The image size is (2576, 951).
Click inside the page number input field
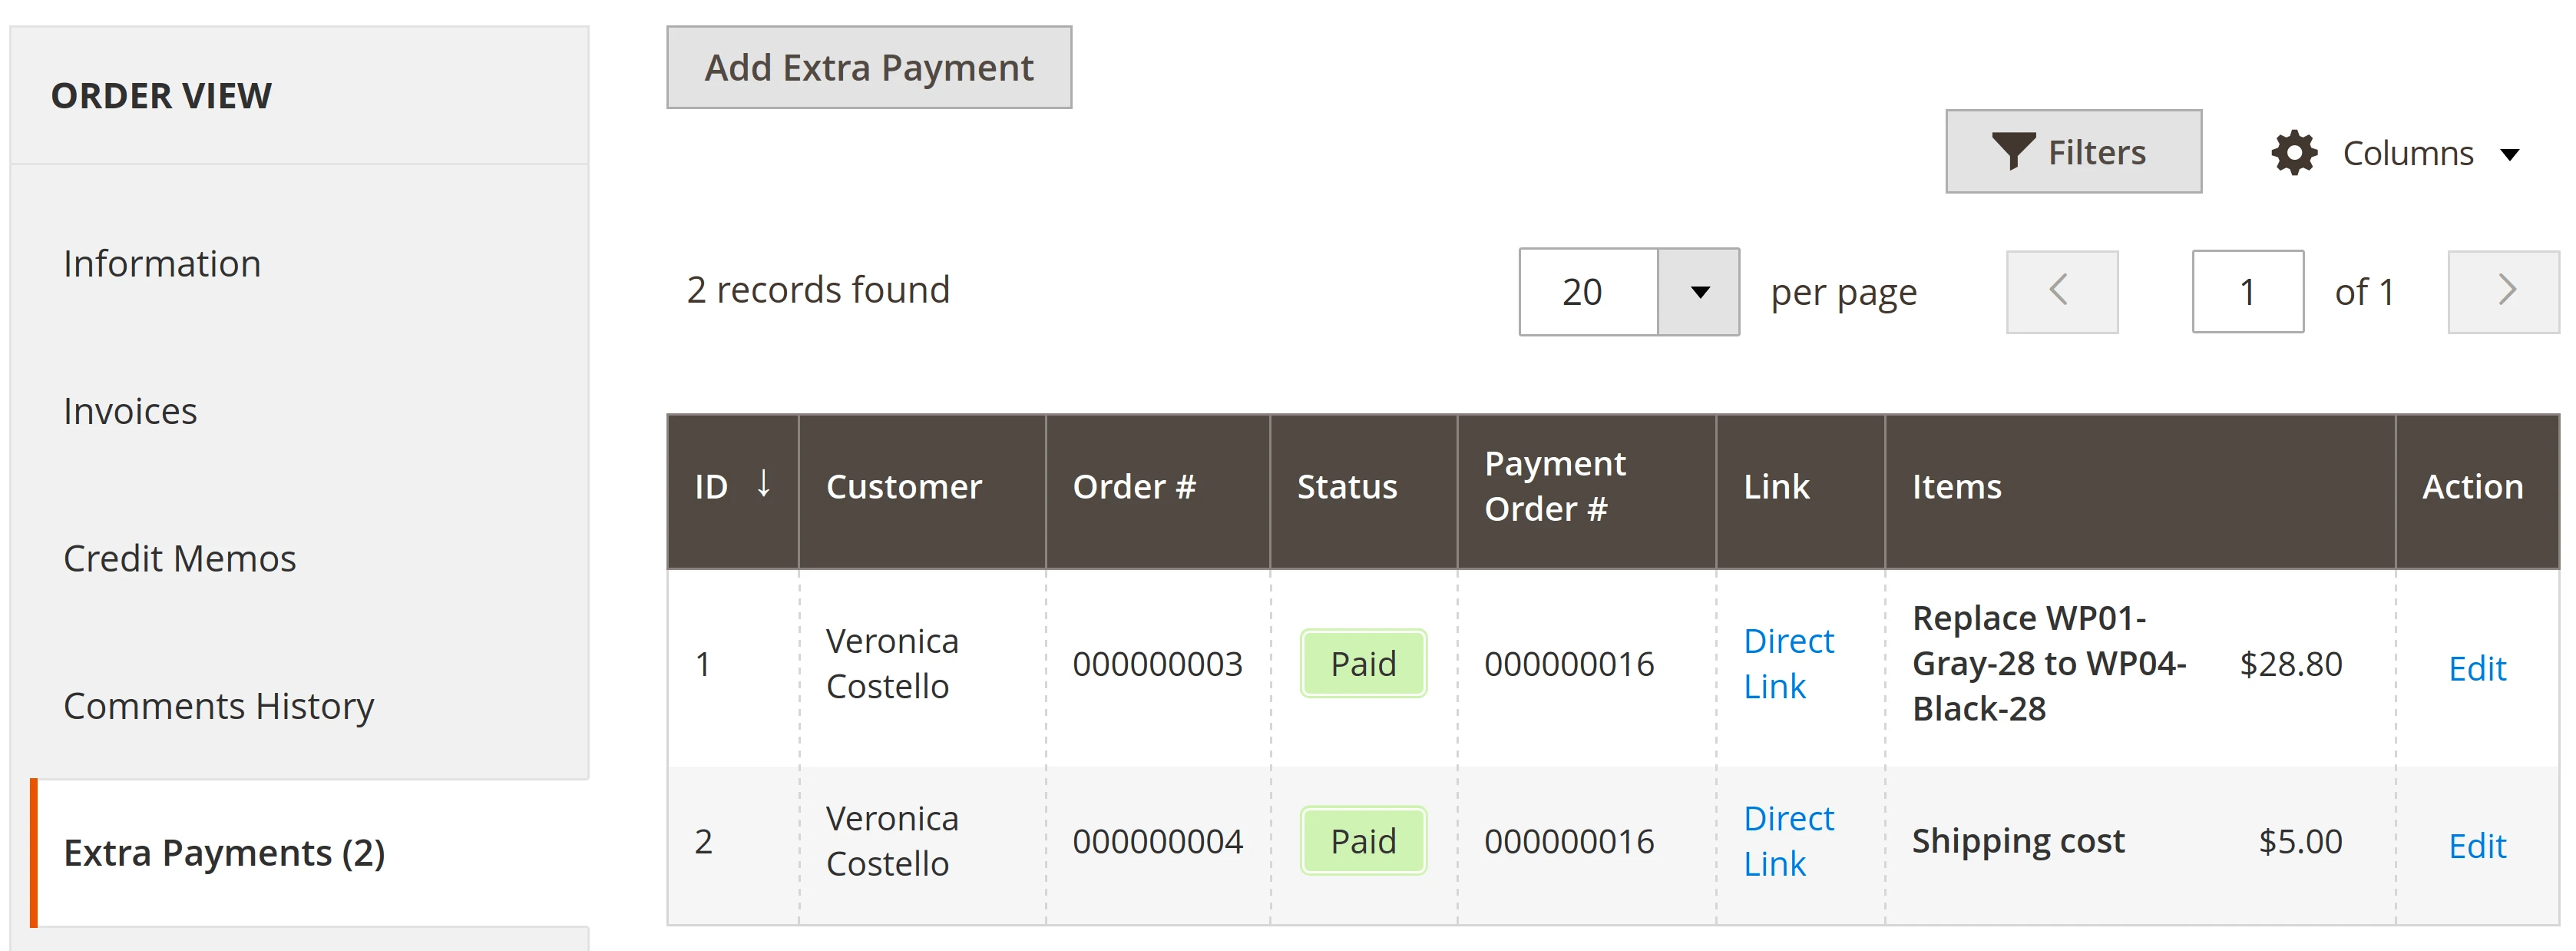tap(2247, 291)
